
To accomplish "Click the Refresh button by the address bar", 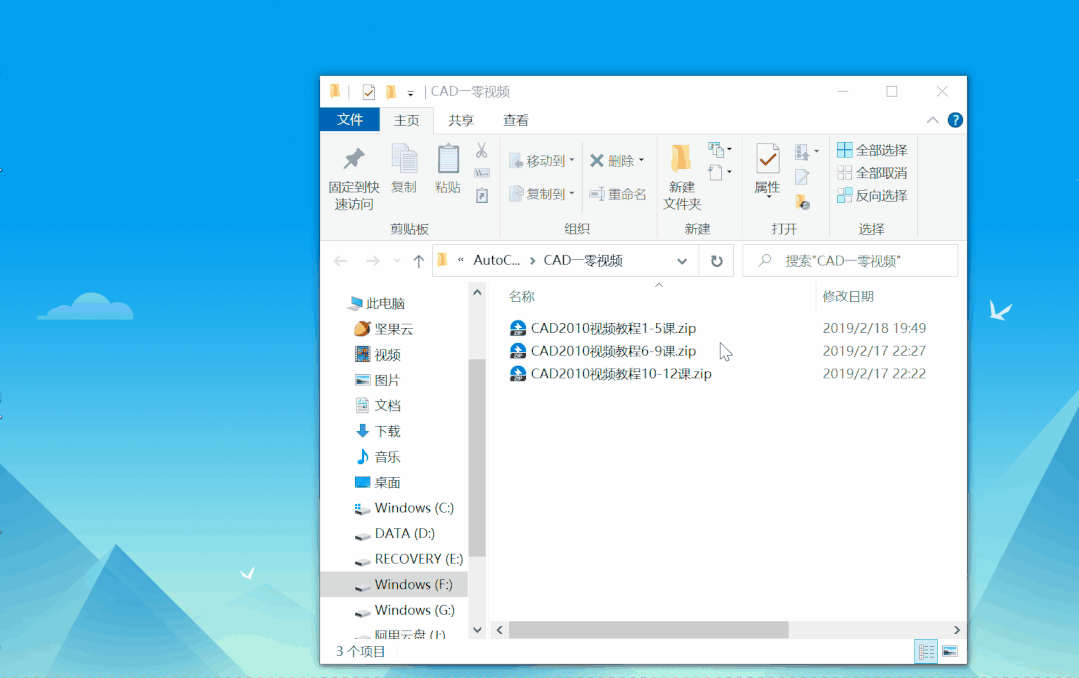I will [x=716, y=261].
